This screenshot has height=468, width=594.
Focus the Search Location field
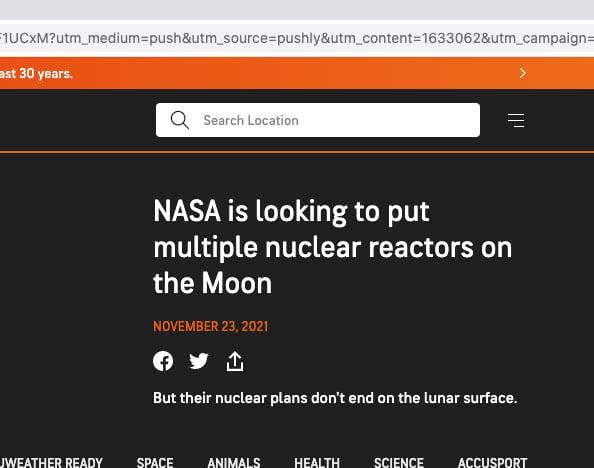pos(318,120)
